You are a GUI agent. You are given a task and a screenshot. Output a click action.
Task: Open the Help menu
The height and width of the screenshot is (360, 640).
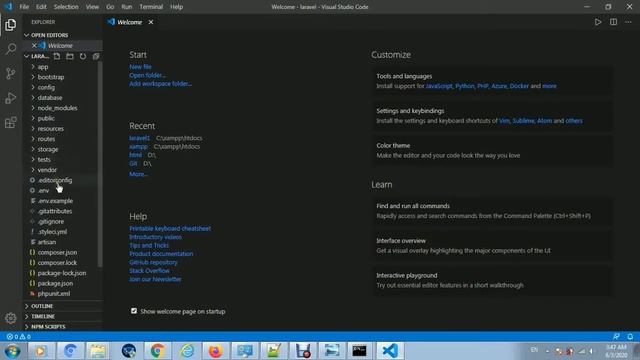(x=176, y=7)
